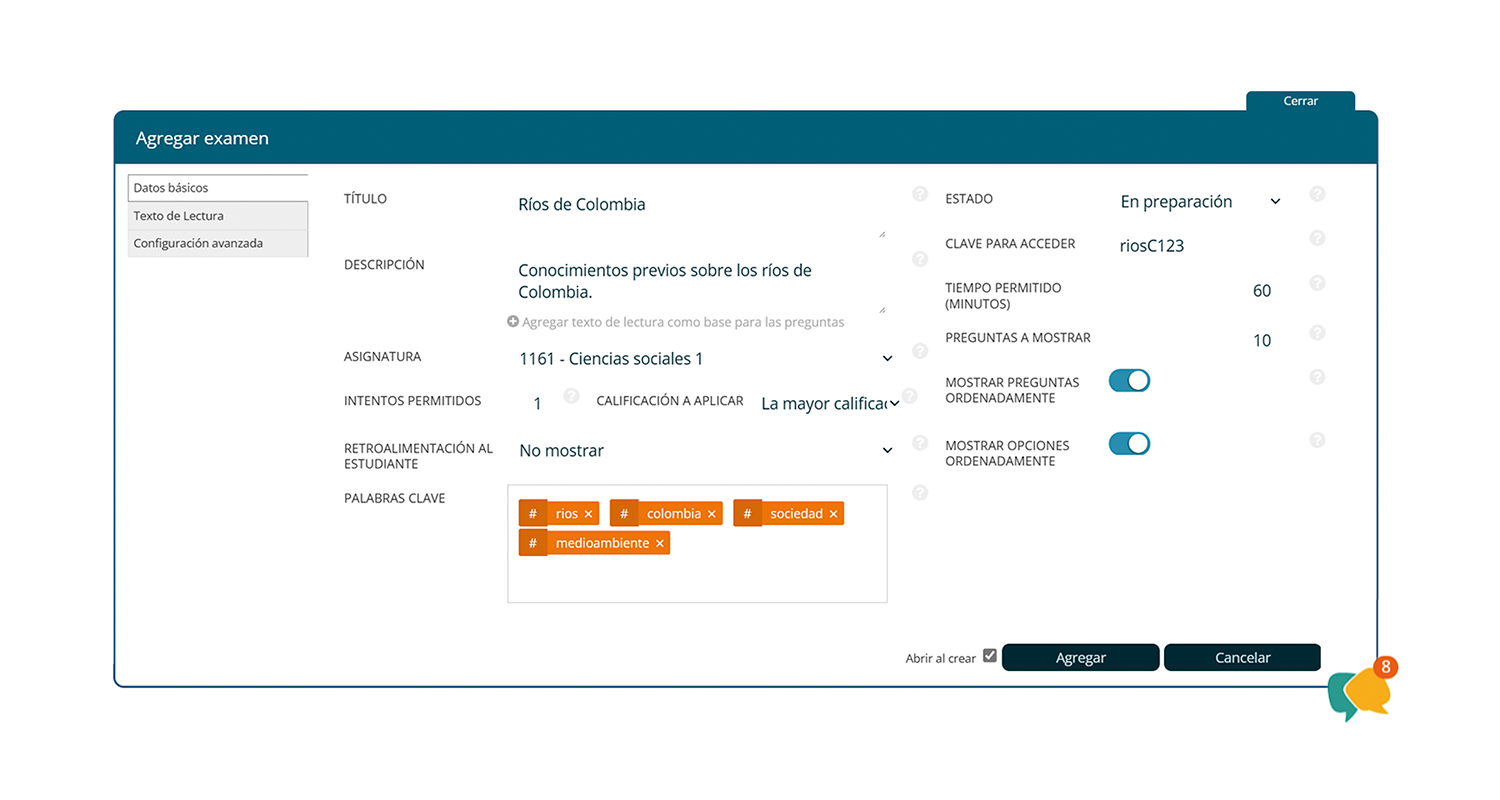Toggle Mostrar preguntas ordenadamente switch
This screenshot has height=800, width=1500.
click(1129, 381)
